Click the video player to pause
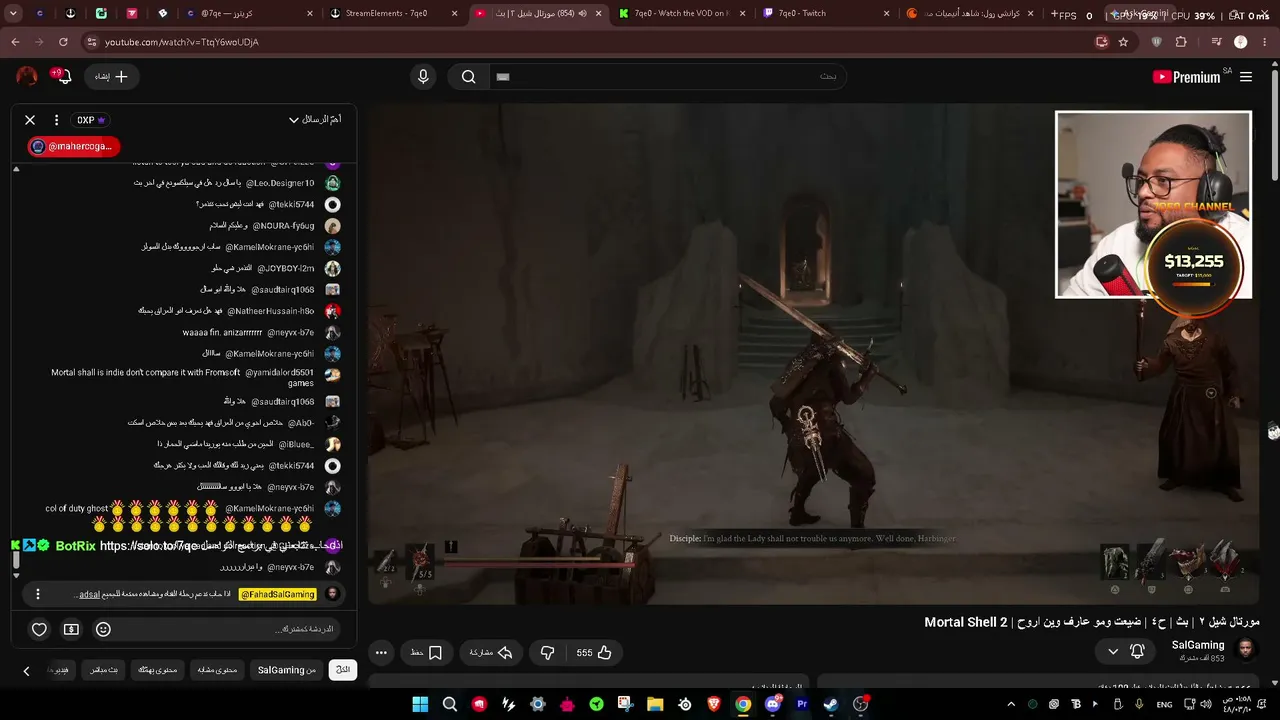1280x720 pixels. click(x=813, y=354)
